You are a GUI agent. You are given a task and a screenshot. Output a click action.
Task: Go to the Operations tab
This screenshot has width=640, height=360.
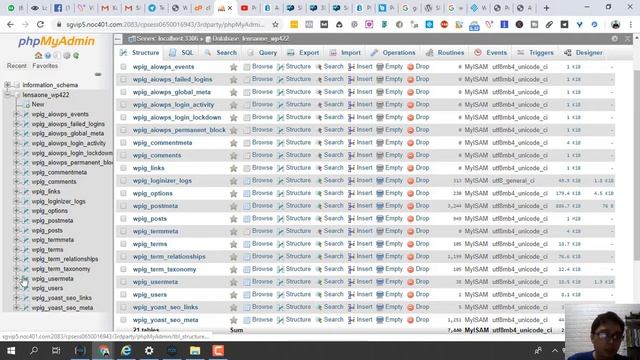point(393,53)
